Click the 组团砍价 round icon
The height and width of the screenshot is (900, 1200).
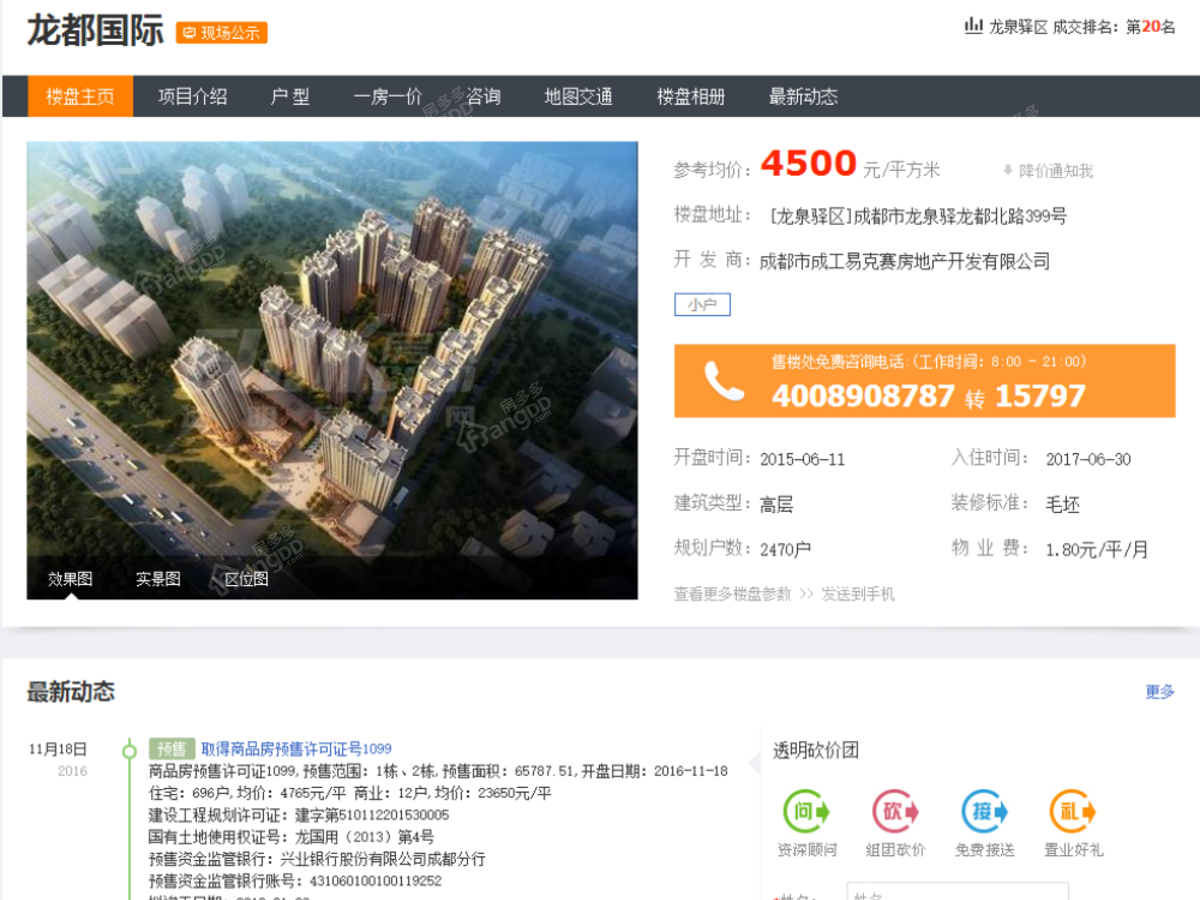click(896, 811)
